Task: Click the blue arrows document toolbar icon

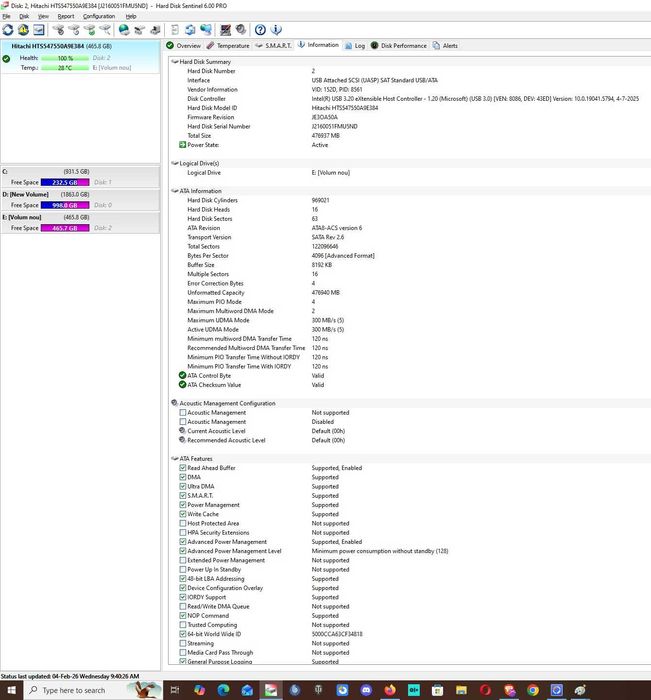Action: [x=190, y=30]
